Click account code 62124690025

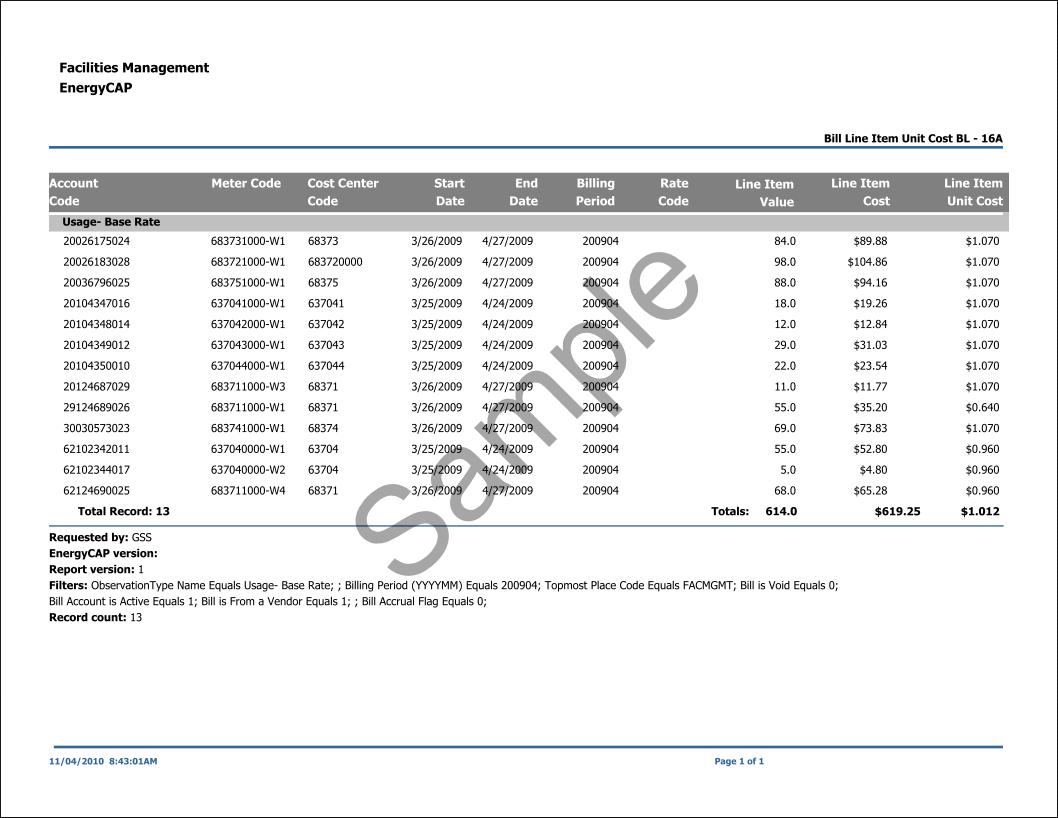click(96, 491)
